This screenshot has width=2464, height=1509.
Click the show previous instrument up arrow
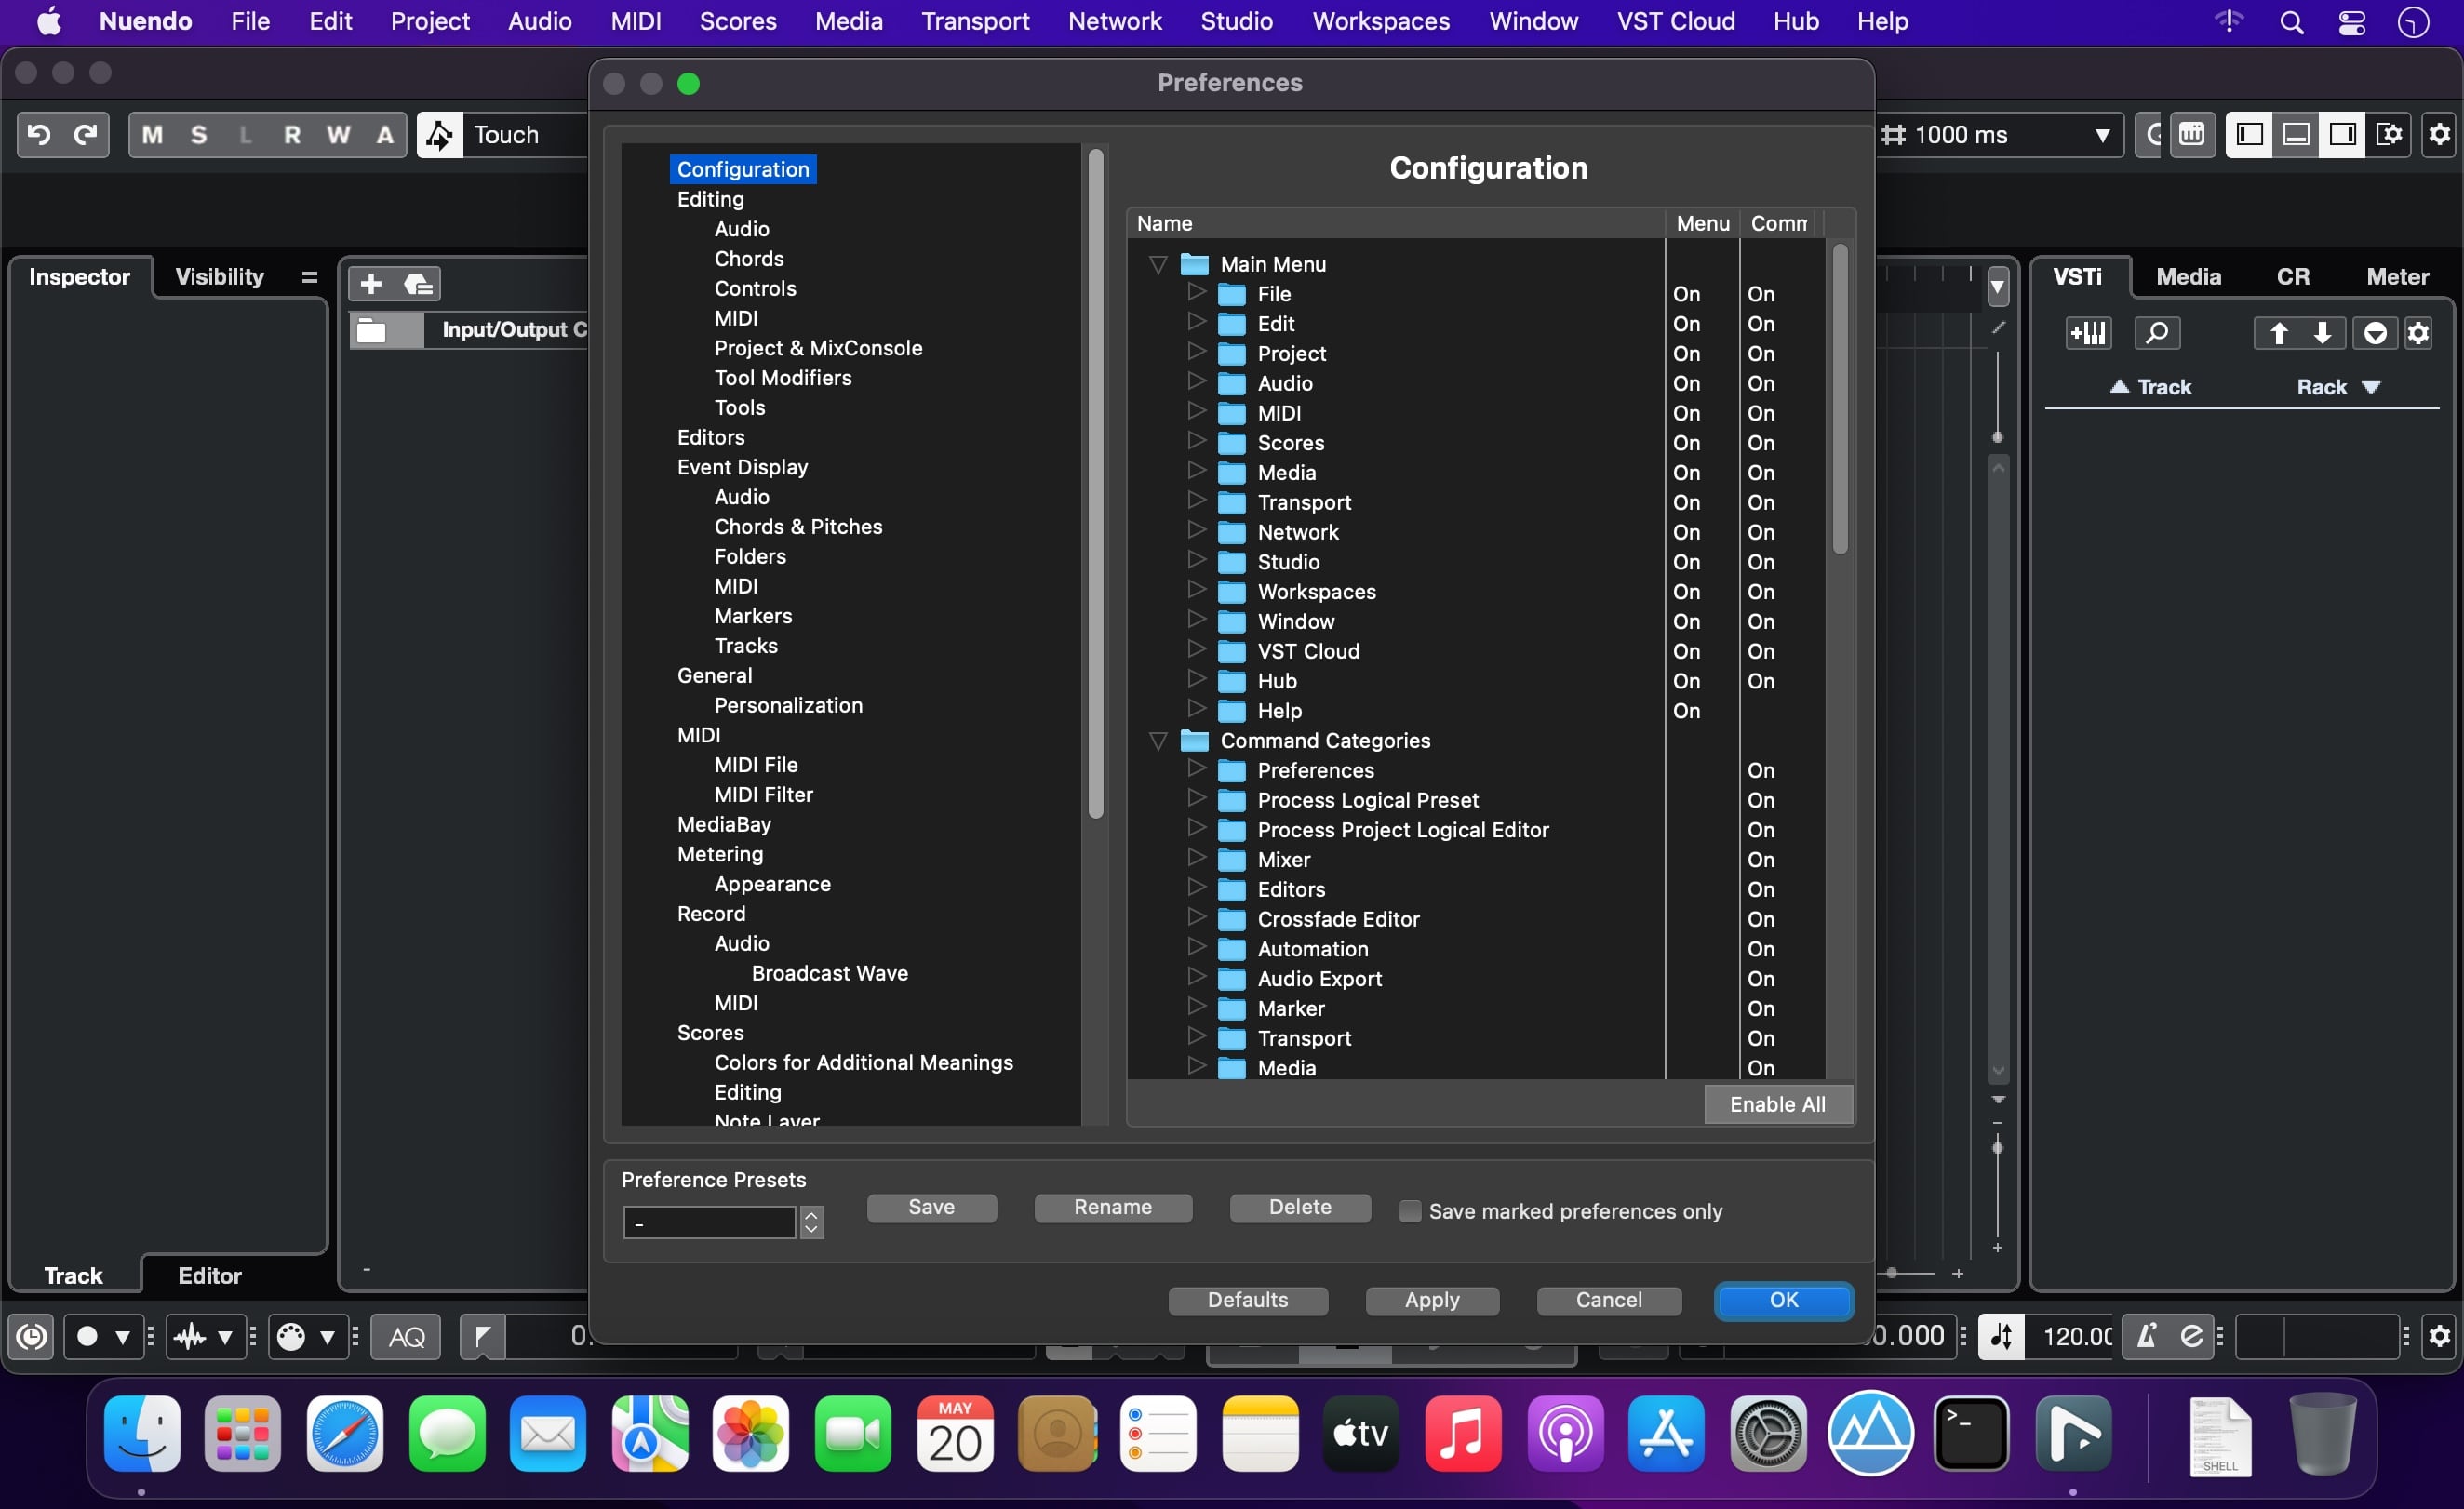click(x=2278, y=333)
